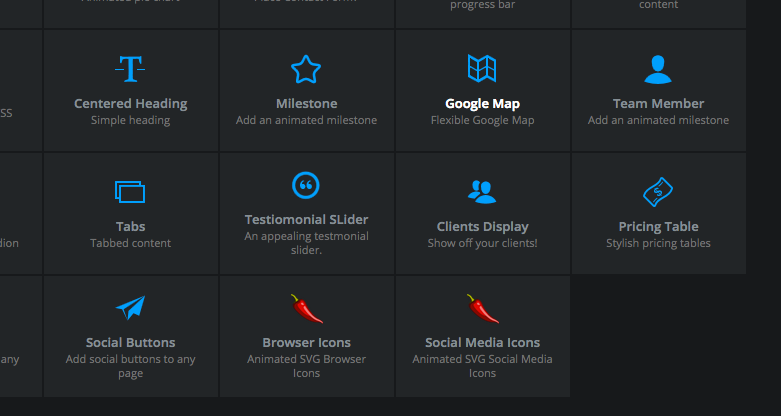
Task: Click the Team Member person icon
Action: point(658,69)
